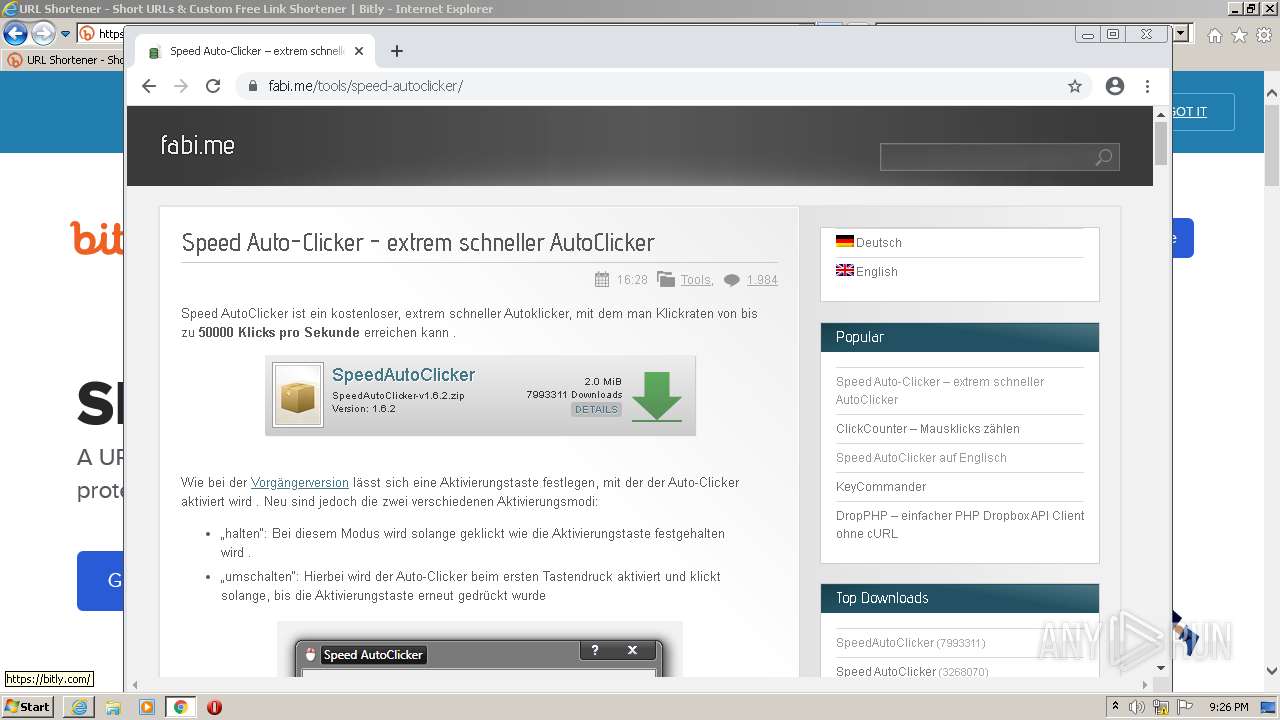This screenshot has width=1280, height=720.
Task: Click Internet Explorer back button
Action: 15,33
